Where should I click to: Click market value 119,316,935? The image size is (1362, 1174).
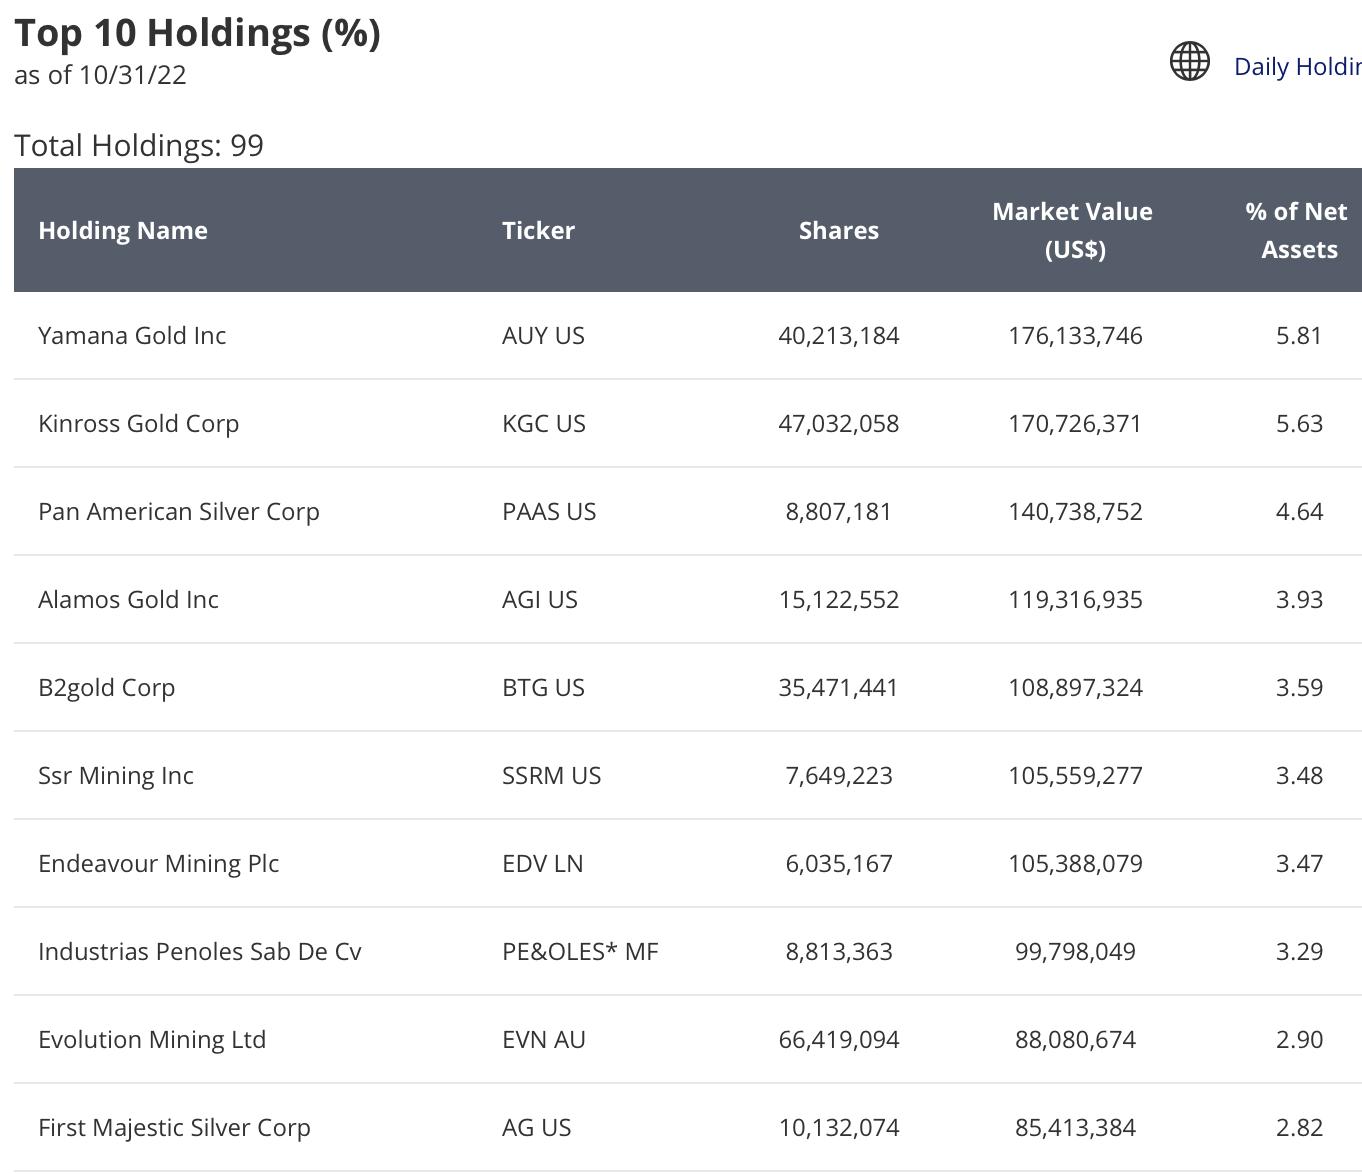tap(1075, 599)
